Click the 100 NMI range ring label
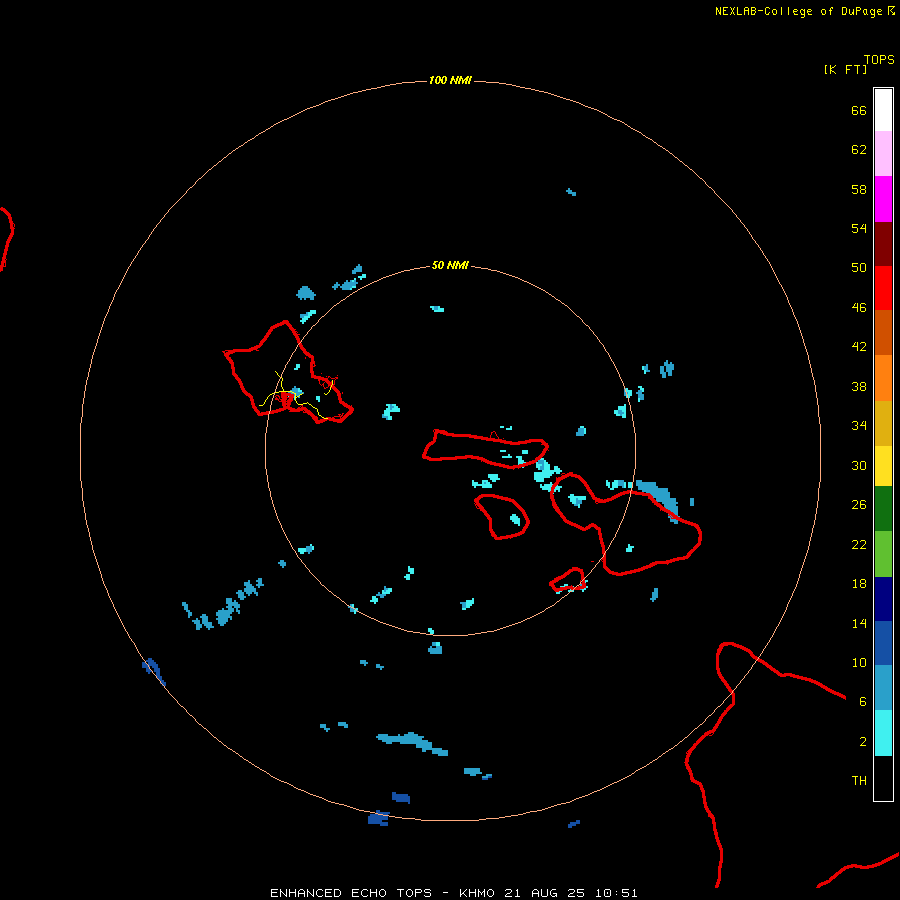Image resolution: width=900 pixels, height=900 pixels. click(x=450, y=80)
